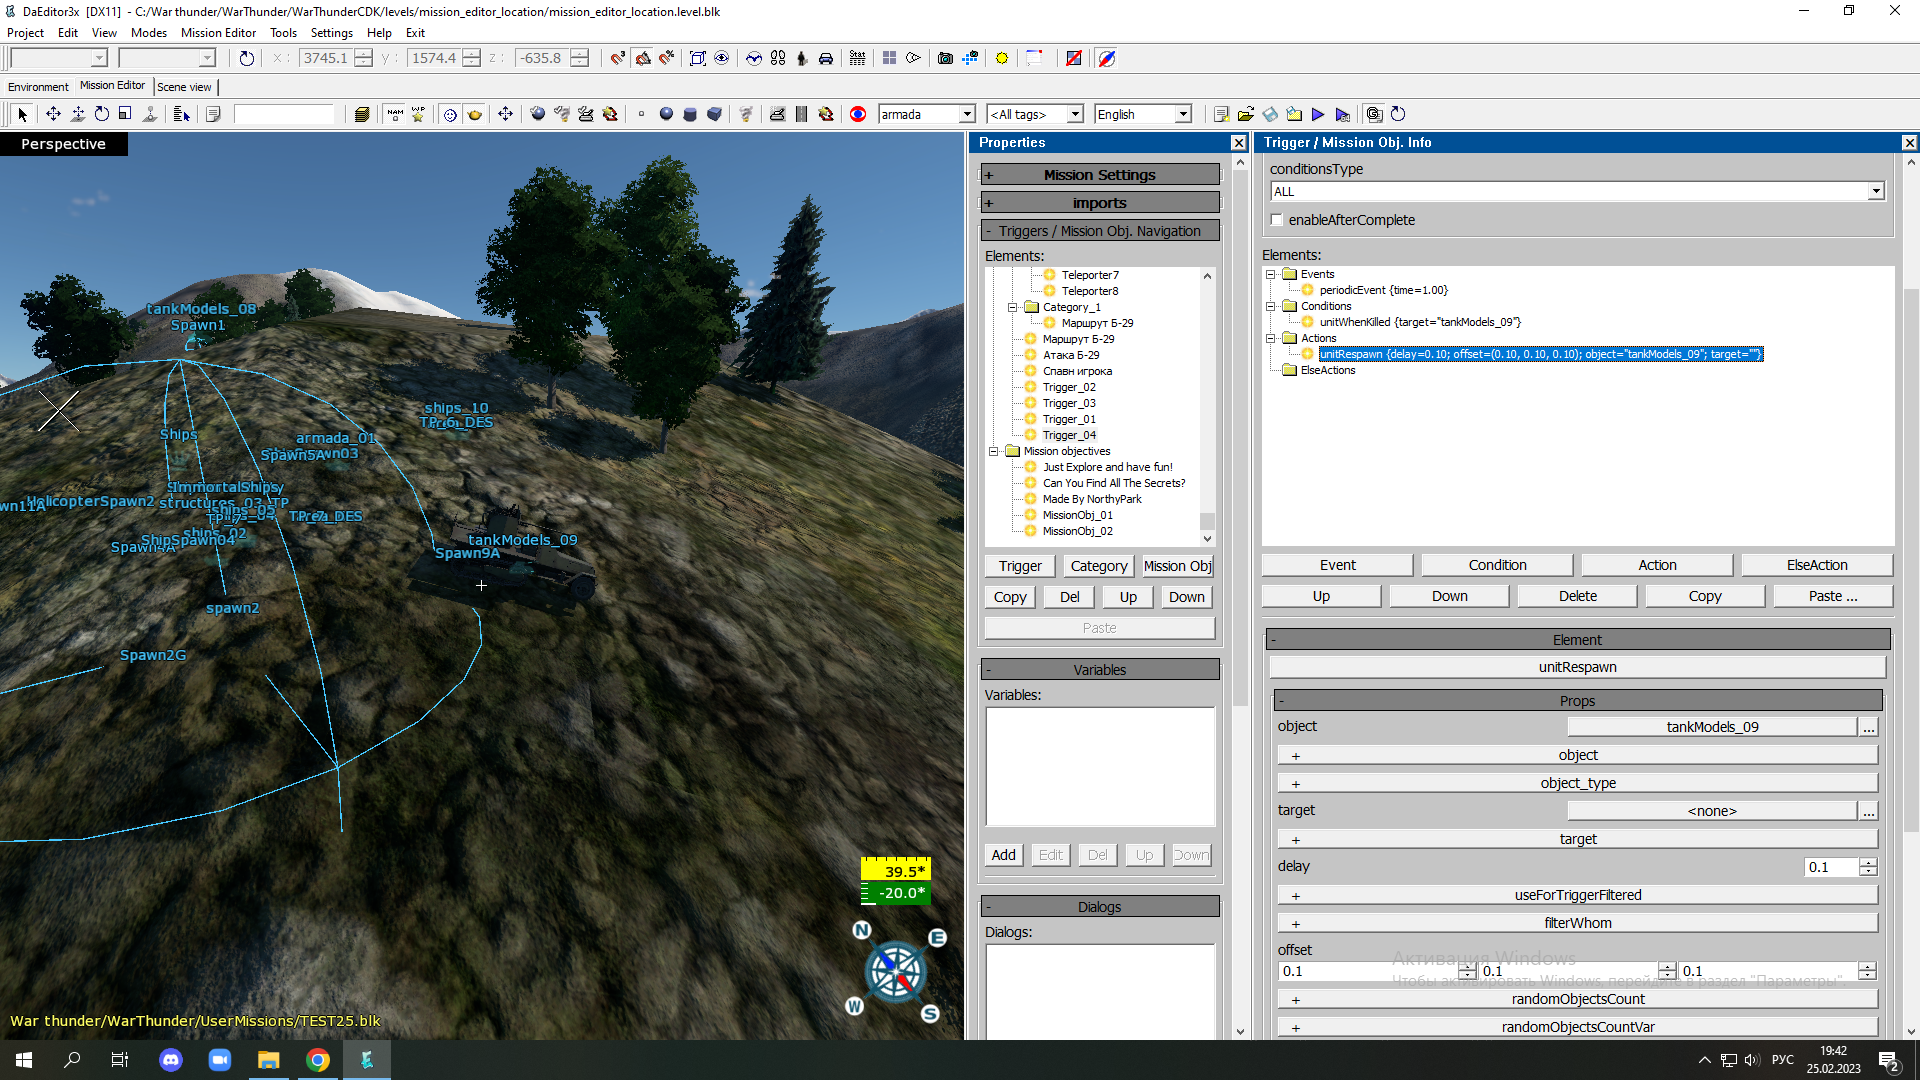Open the conditionsType ALL dropdown
This screenshot has width=1920, height=1080.
pyautogui.click(x=1876, y=191)
